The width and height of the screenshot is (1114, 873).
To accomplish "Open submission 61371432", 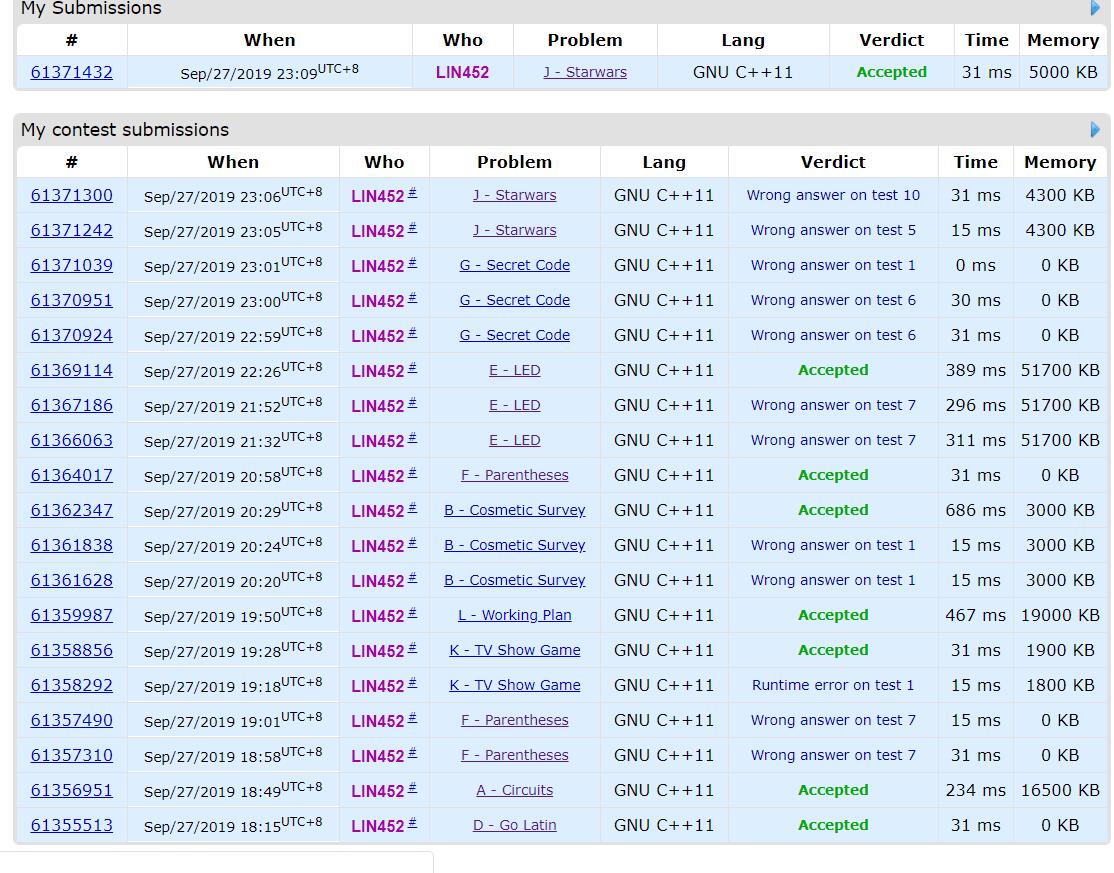I will (72, 73).
